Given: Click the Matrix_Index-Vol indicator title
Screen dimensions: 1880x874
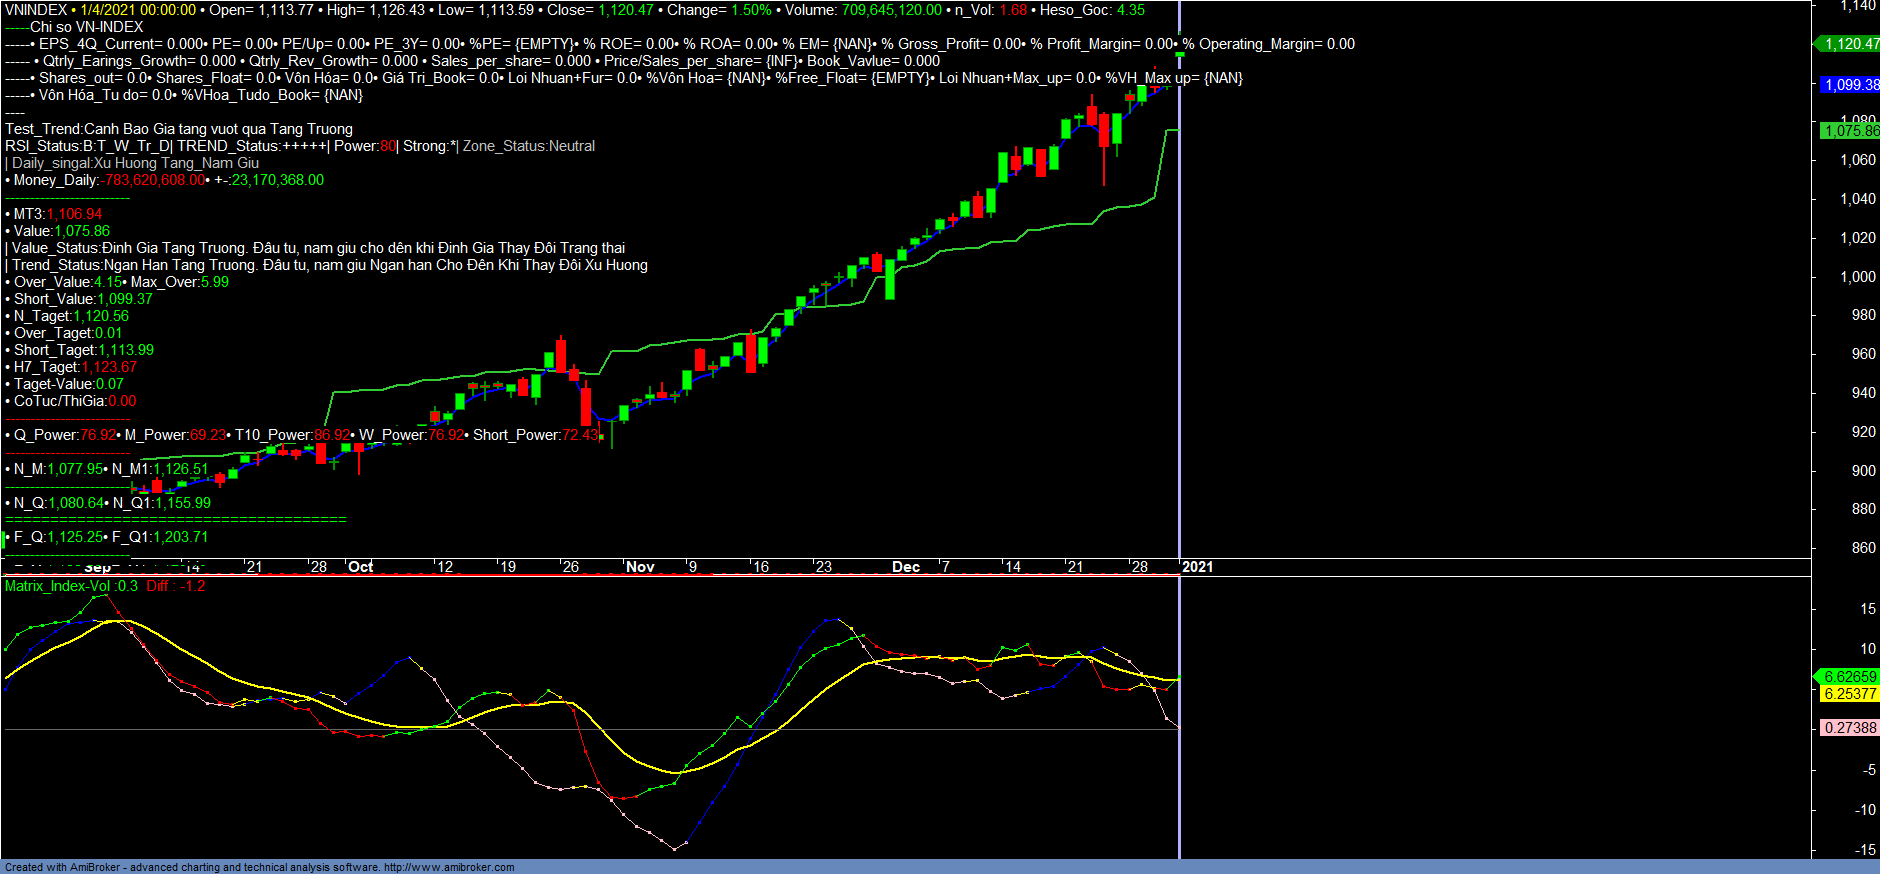Looking at the screenshot, I should pos(58,586).
